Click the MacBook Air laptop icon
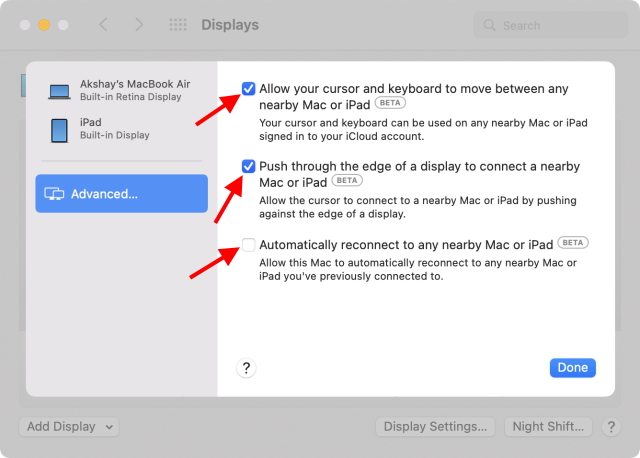Viewport: 640px width, 458px height. (59, 92)
